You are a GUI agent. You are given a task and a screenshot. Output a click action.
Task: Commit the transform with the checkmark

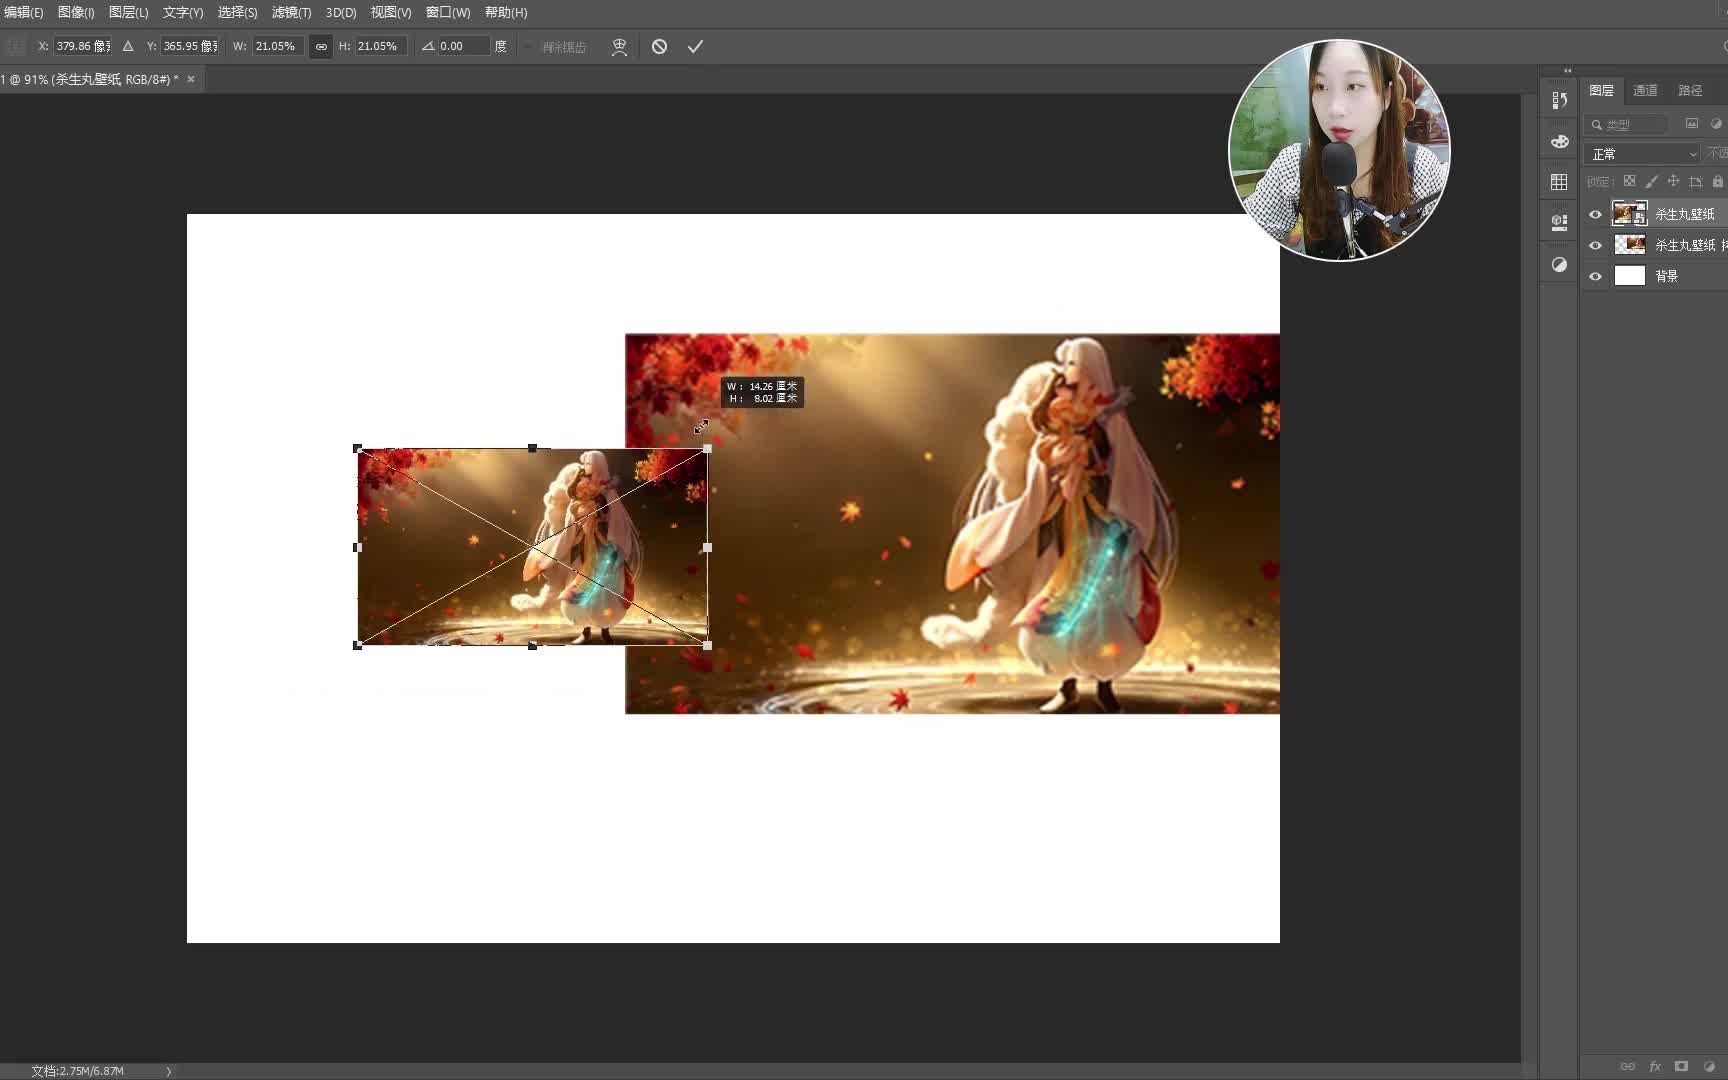695,46
